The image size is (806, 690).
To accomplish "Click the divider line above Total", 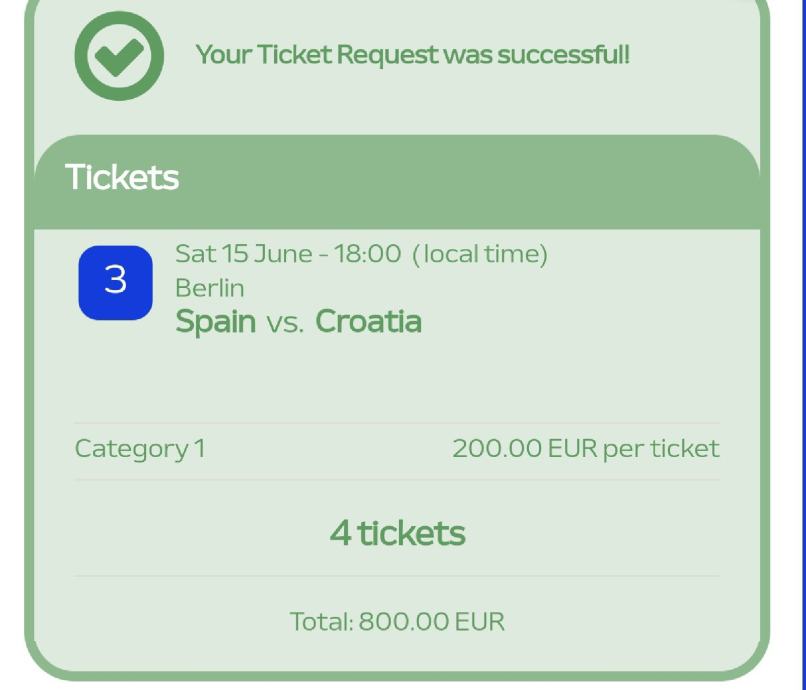I will click(x=397, y=576).
